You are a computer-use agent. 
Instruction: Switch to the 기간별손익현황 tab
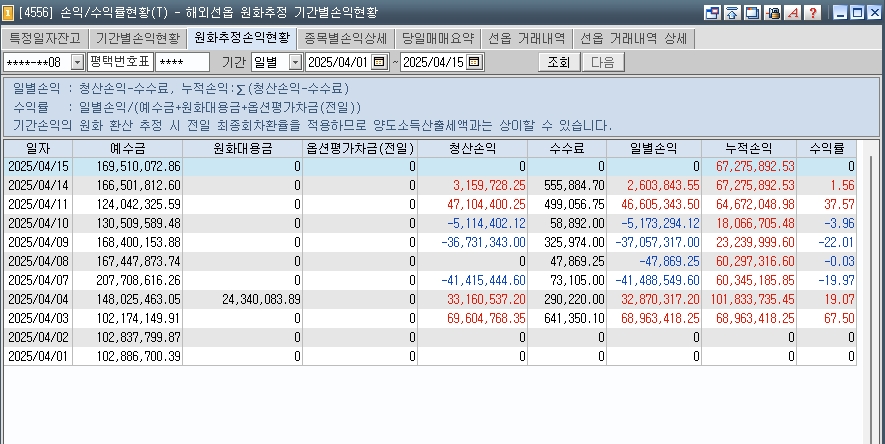(137, 38)
